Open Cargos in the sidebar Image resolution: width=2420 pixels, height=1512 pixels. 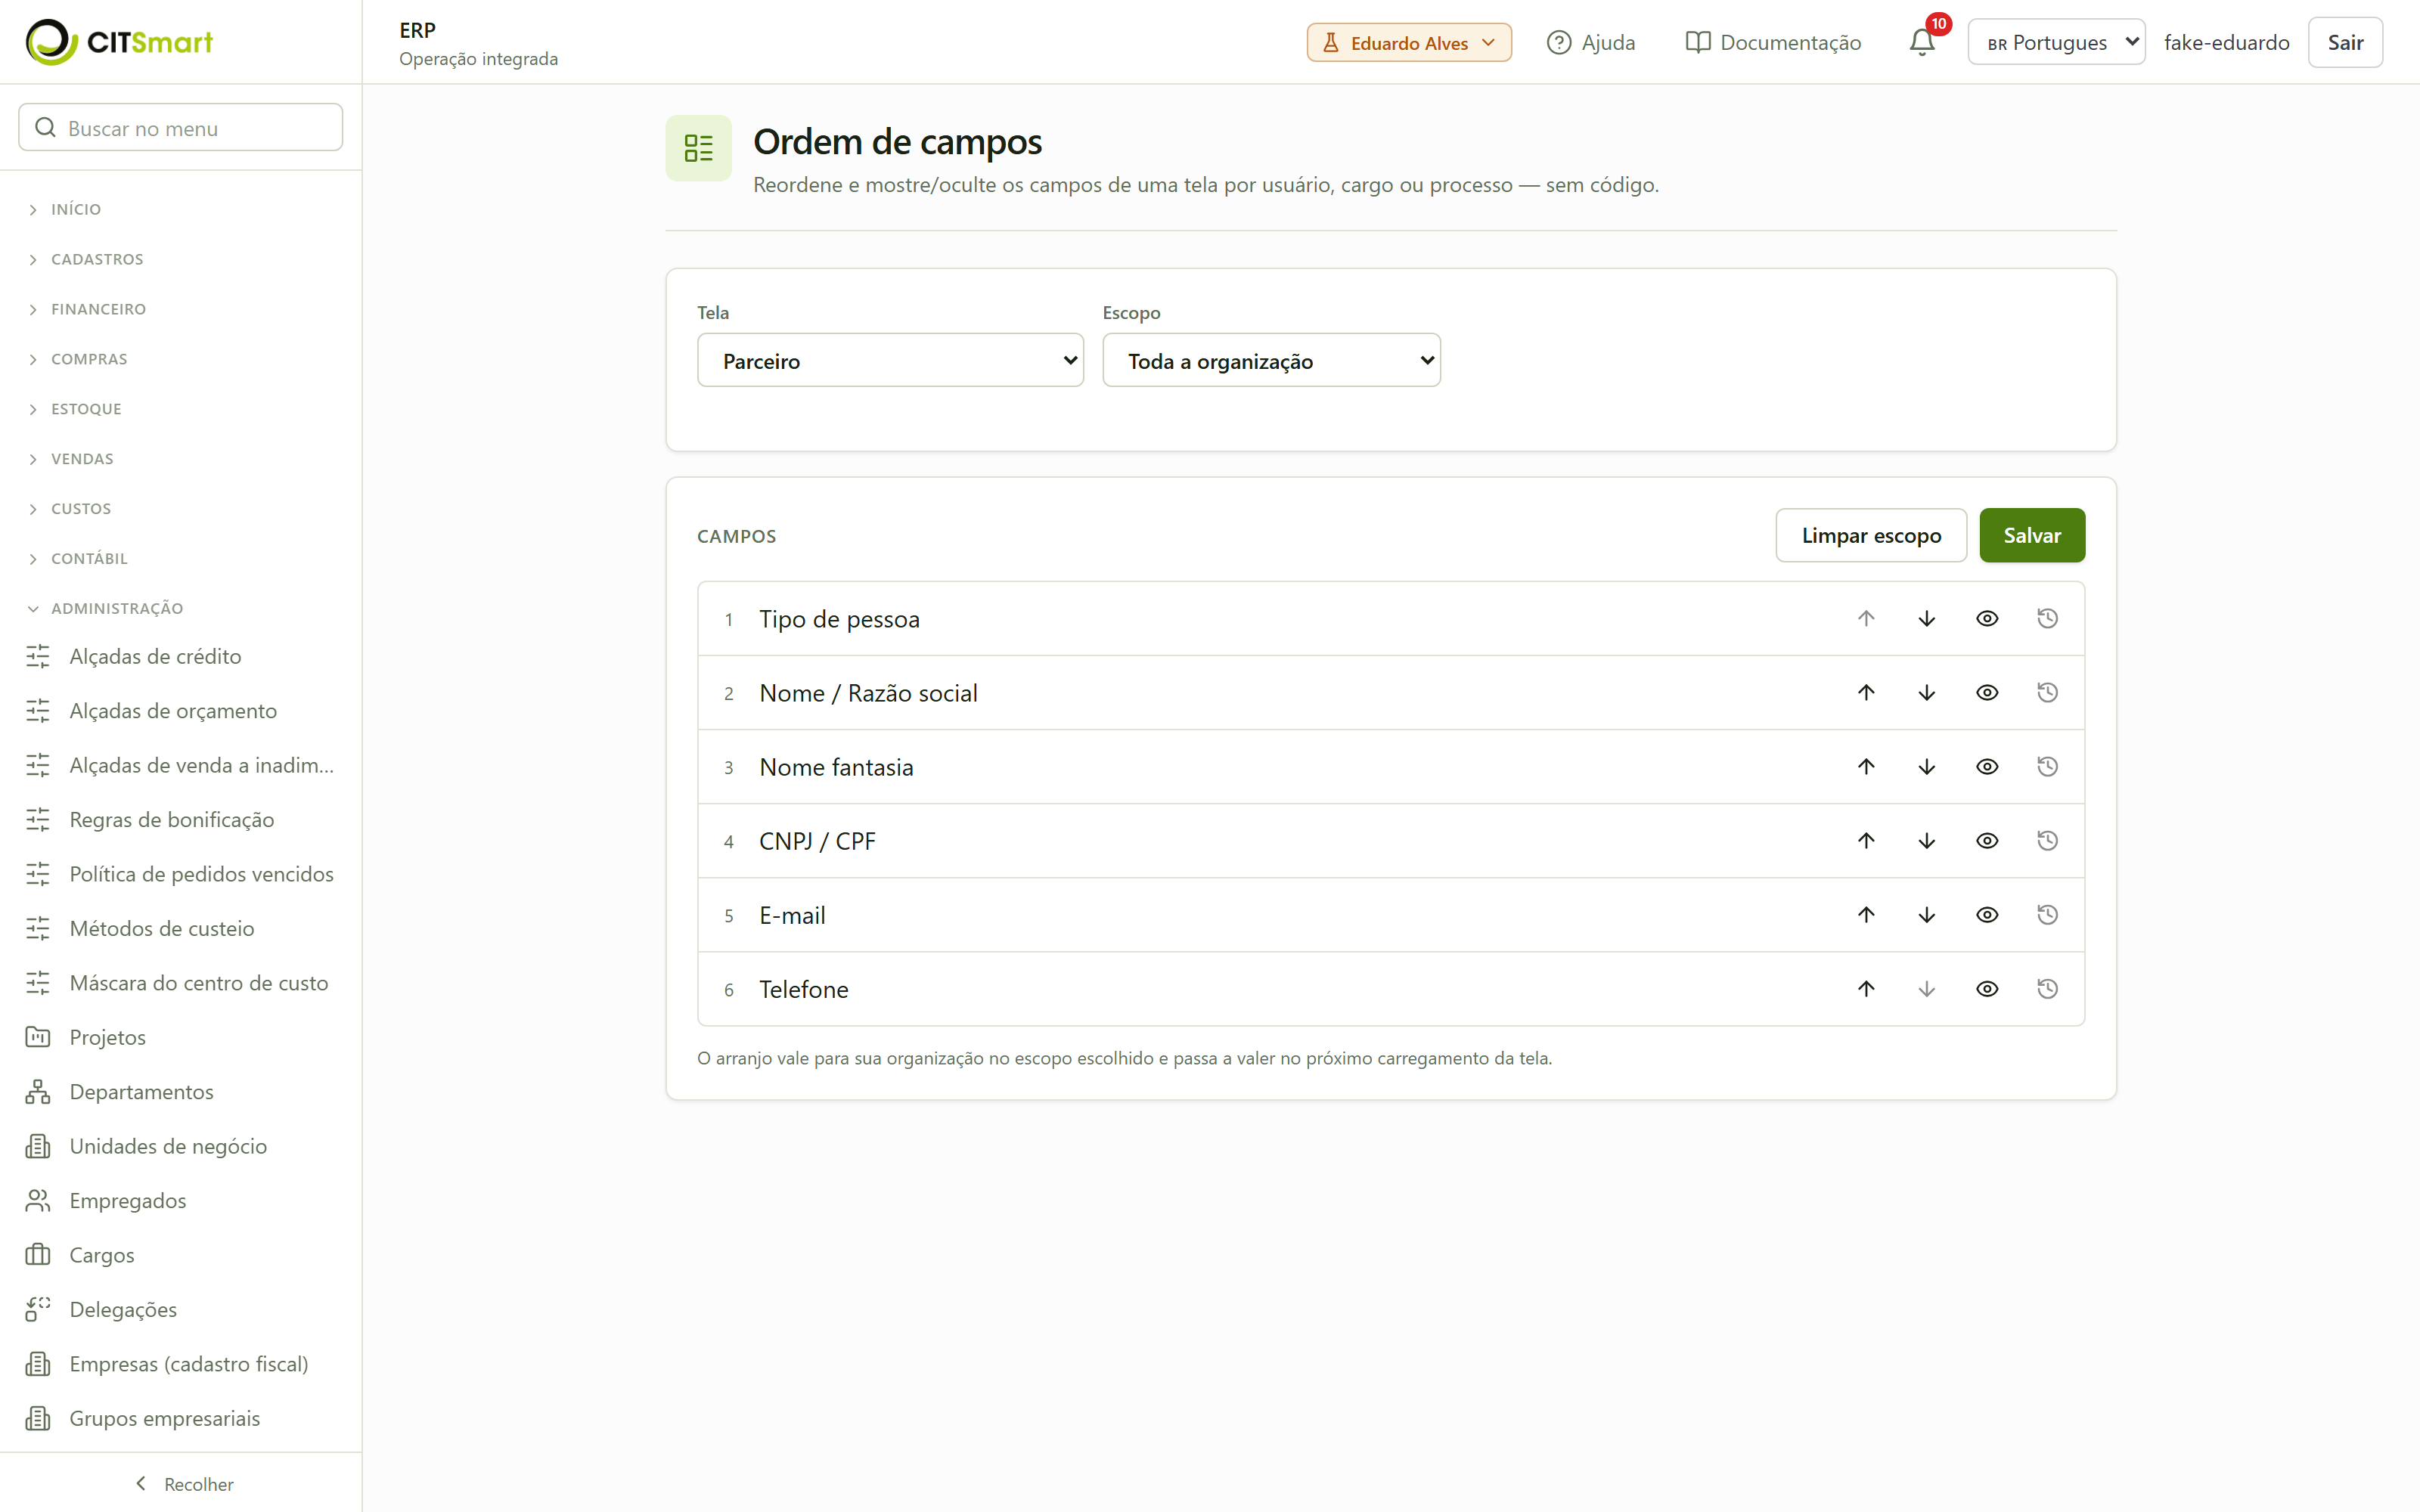181,1255
